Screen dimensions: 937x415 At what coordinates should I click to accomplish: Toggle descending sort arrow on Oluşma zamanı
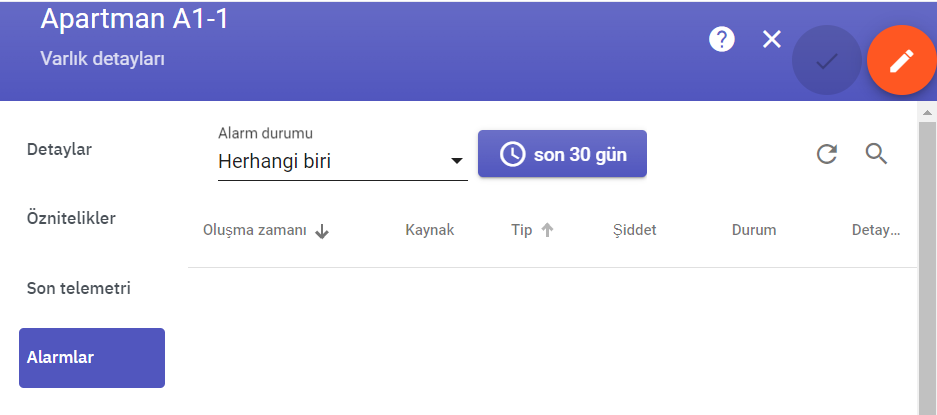[322, 231]
